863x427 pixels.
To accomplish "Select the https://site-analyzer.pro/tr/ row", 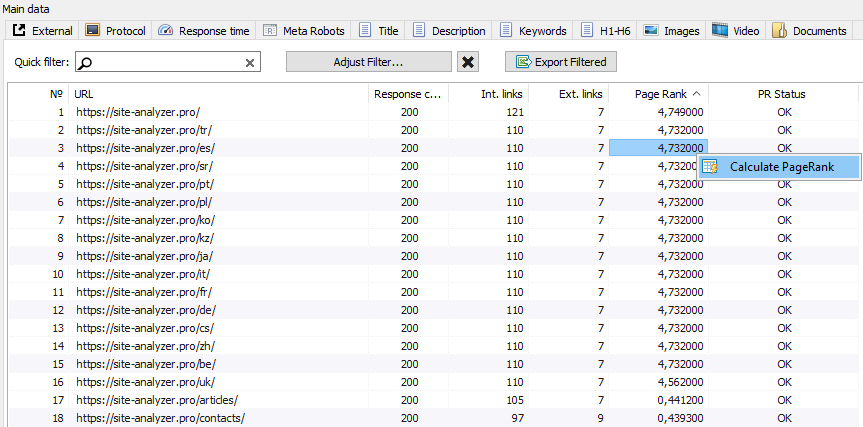I will 433,130.
